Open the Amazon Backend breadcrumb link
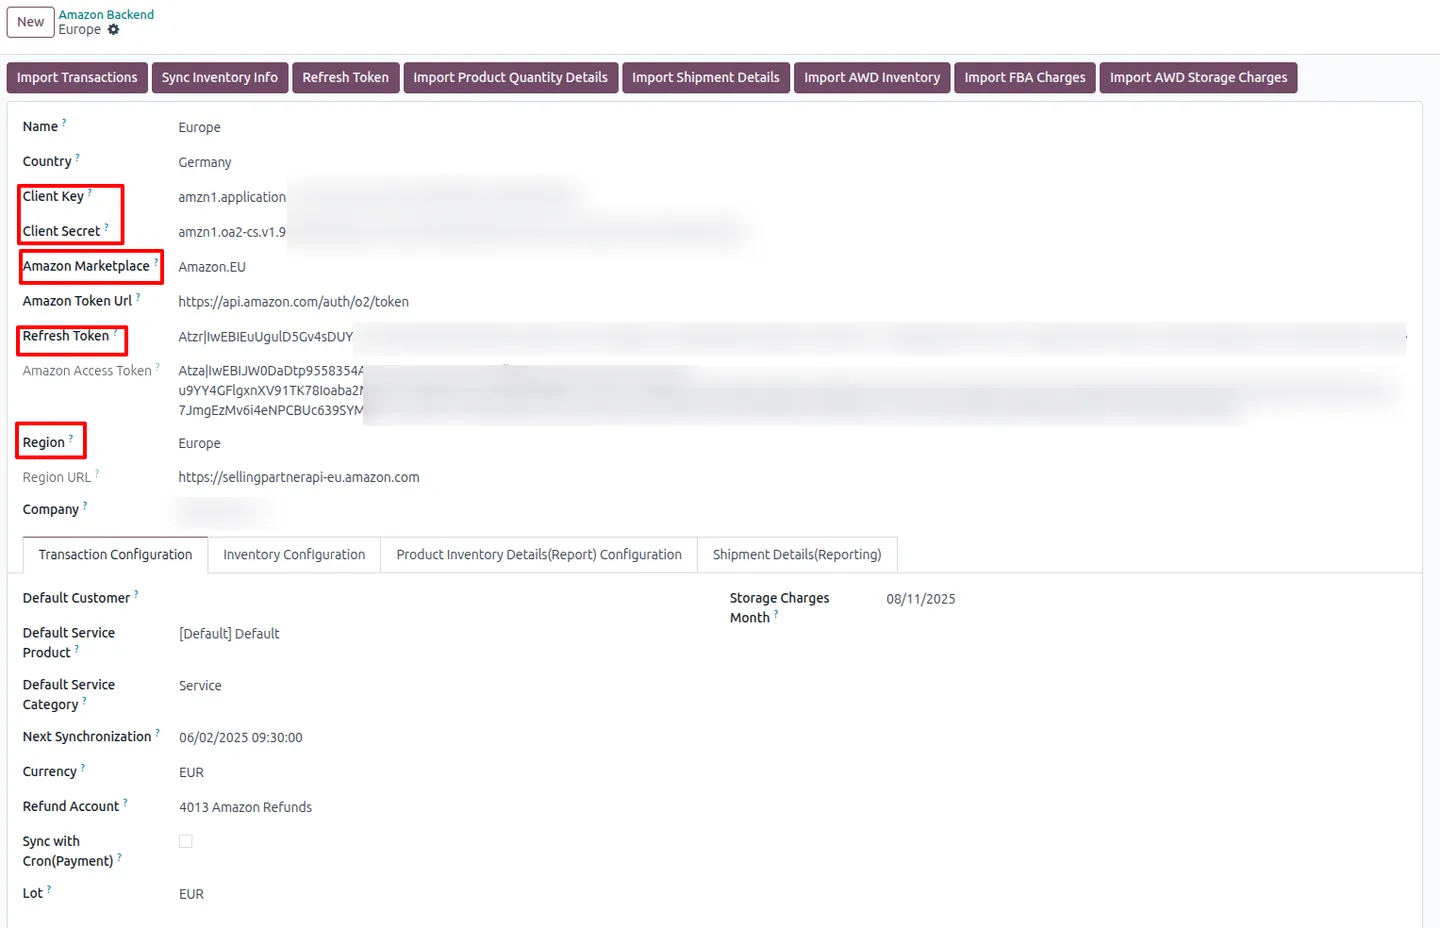1440x928 pixels. point(106,15)
